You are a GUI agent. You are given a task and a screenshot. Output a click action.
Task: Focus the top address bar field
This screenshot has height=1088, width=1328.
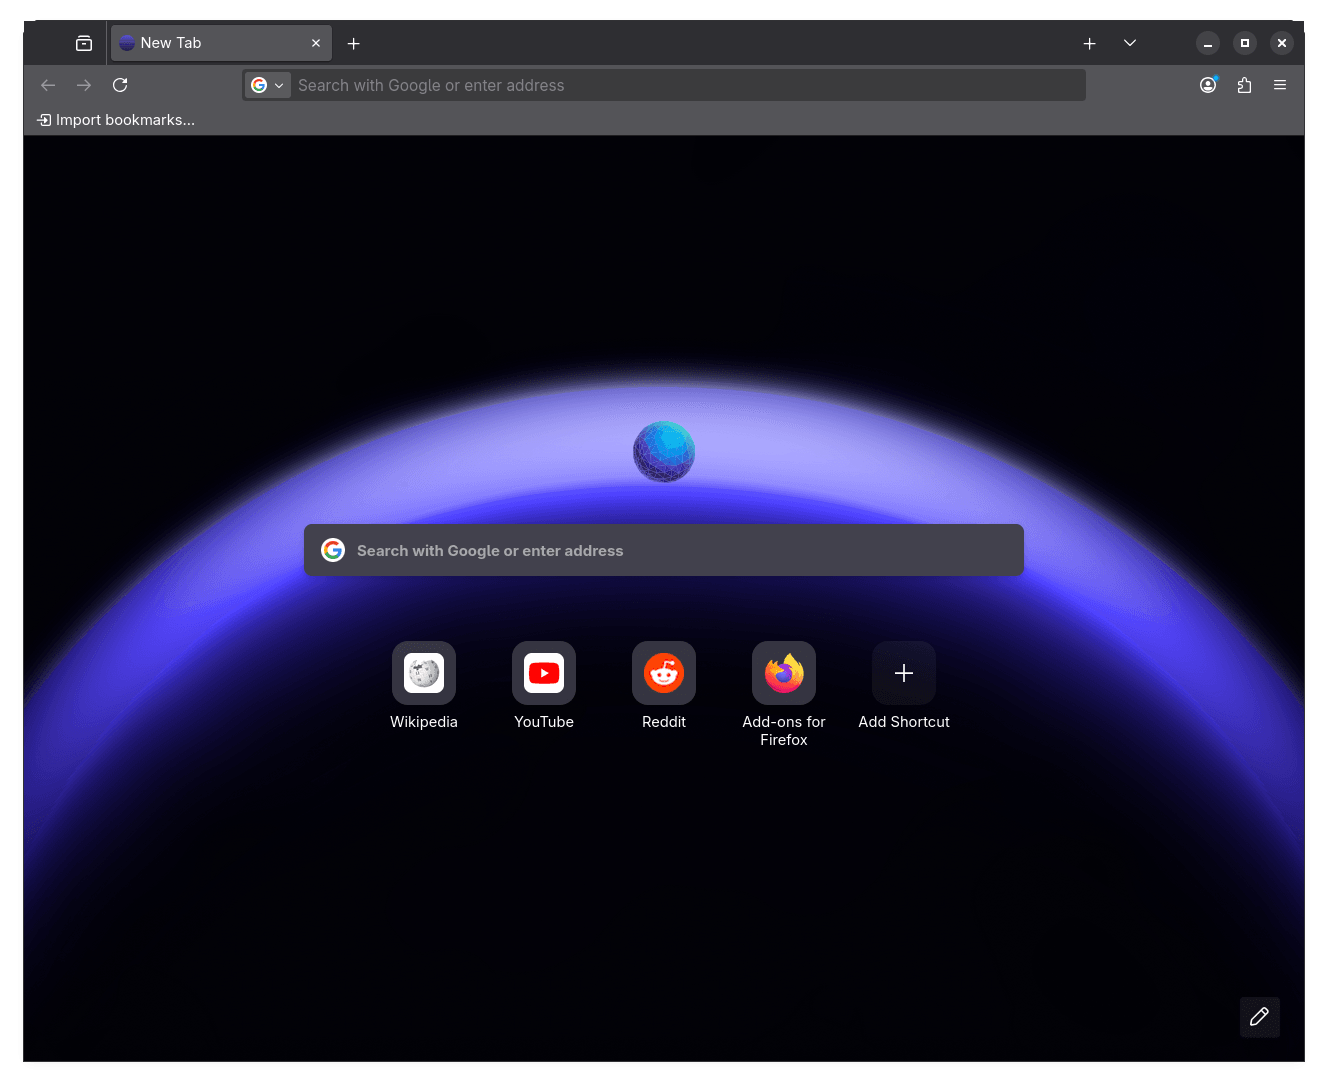(x=680, y=85)
